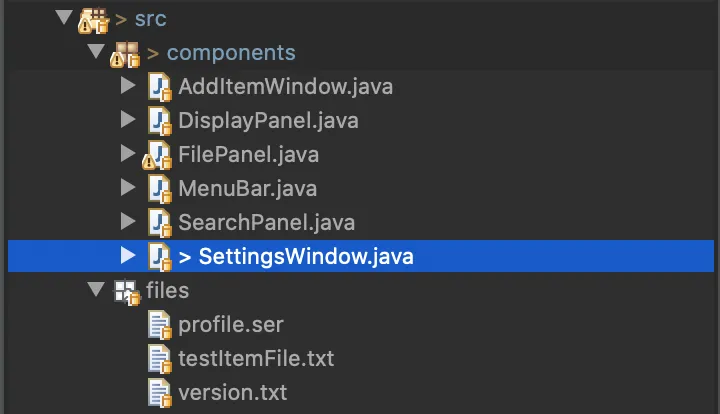Click the version.txt file icon
Viewport: 720px width, 414px height.
tap(159, 392)
